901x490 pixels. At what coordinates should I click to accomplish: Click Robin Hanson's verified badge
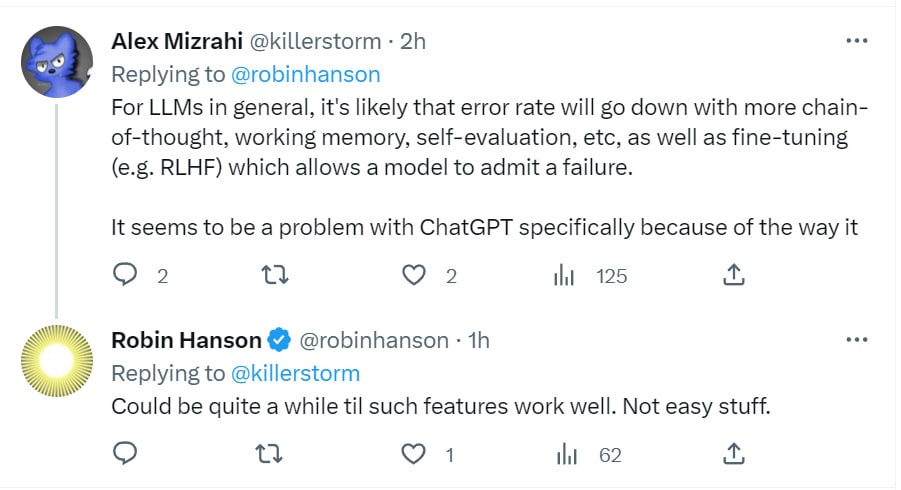pyautogui.click(x=279, y=340)
